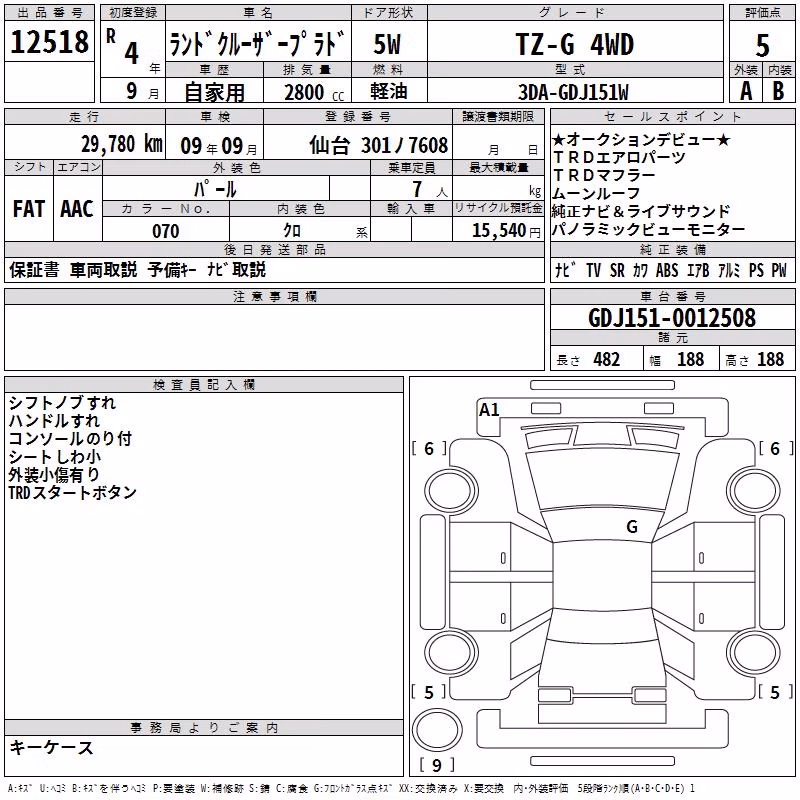Click the displacement value 2800 cc

click(x=314, y=92)
